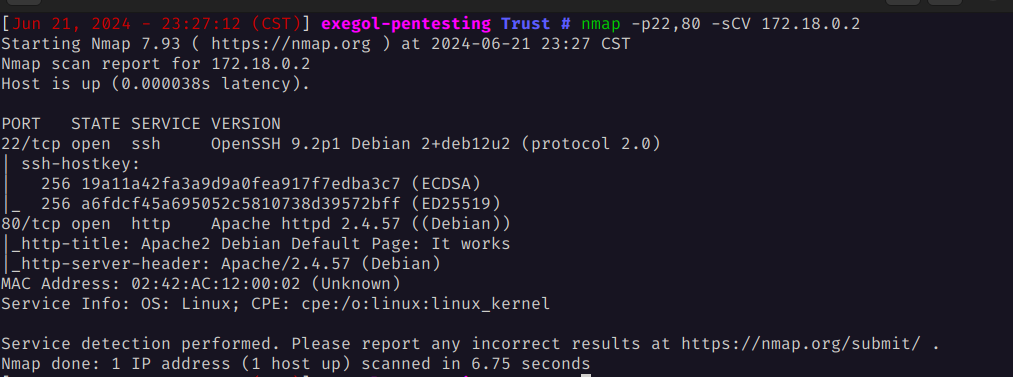1013x377 pixels.
Task: Click the ED25519 hostkey fingerprint
Action: click(241, 203)
